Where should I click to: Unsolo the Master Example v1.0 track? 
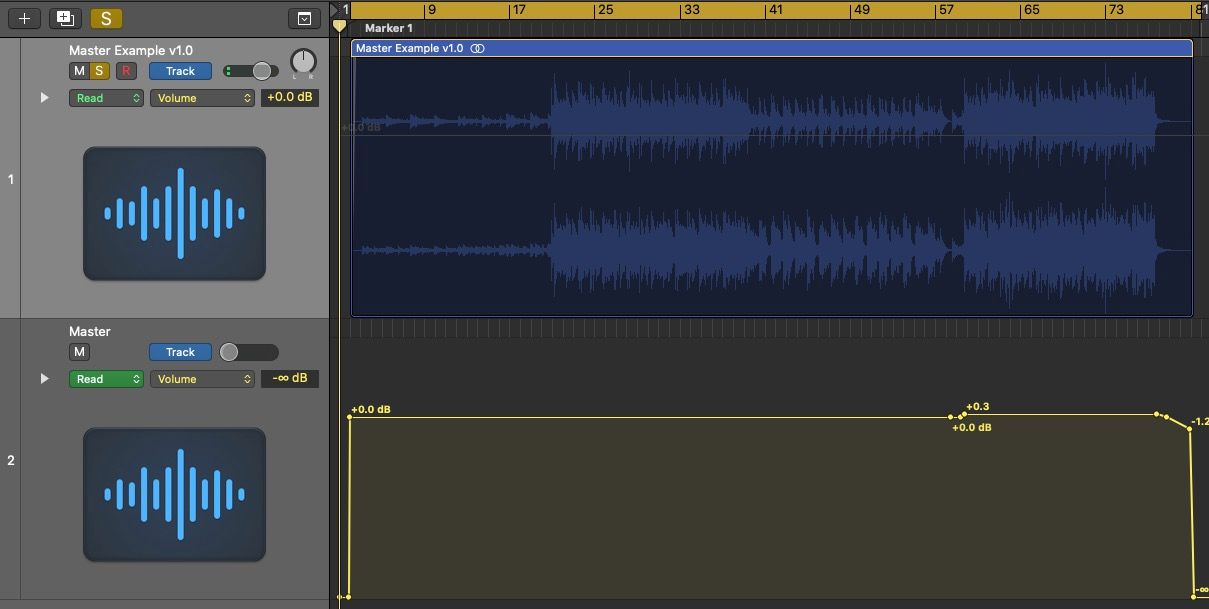[x=100, y=70]
